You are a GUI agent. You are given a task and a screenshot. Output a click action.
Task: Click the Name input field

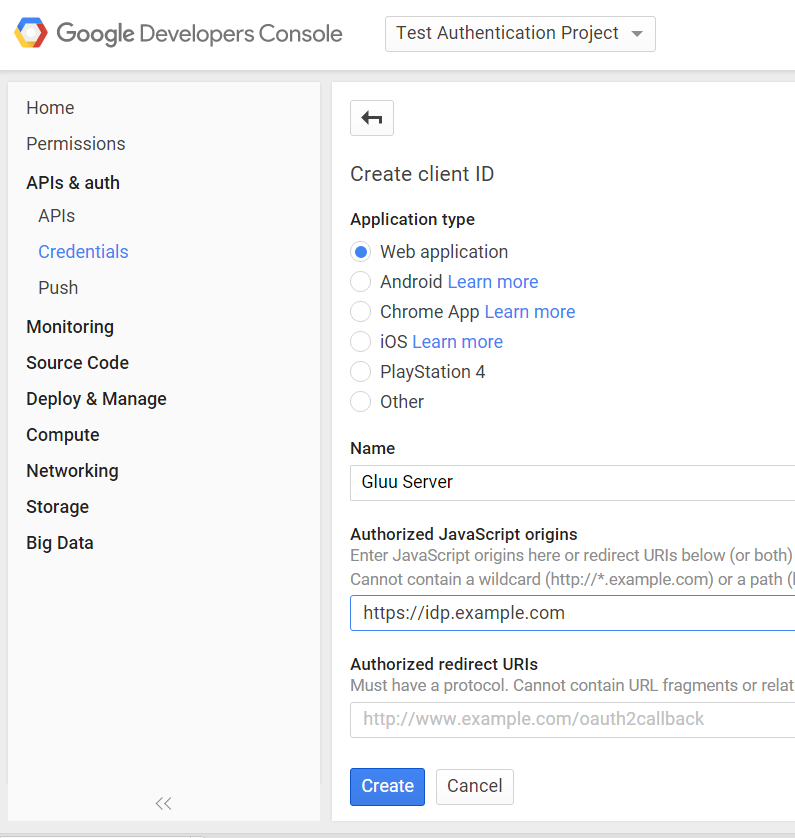click(572, 482)
